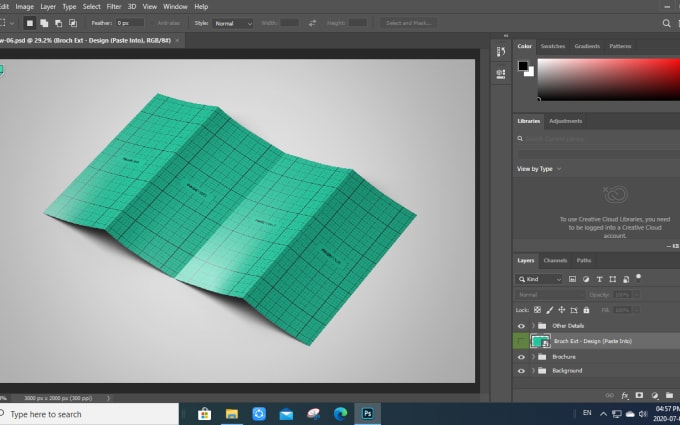This screenshot has height=425, width=680.
Task: Open the Properties panel icon
Action: coord(501,74)
